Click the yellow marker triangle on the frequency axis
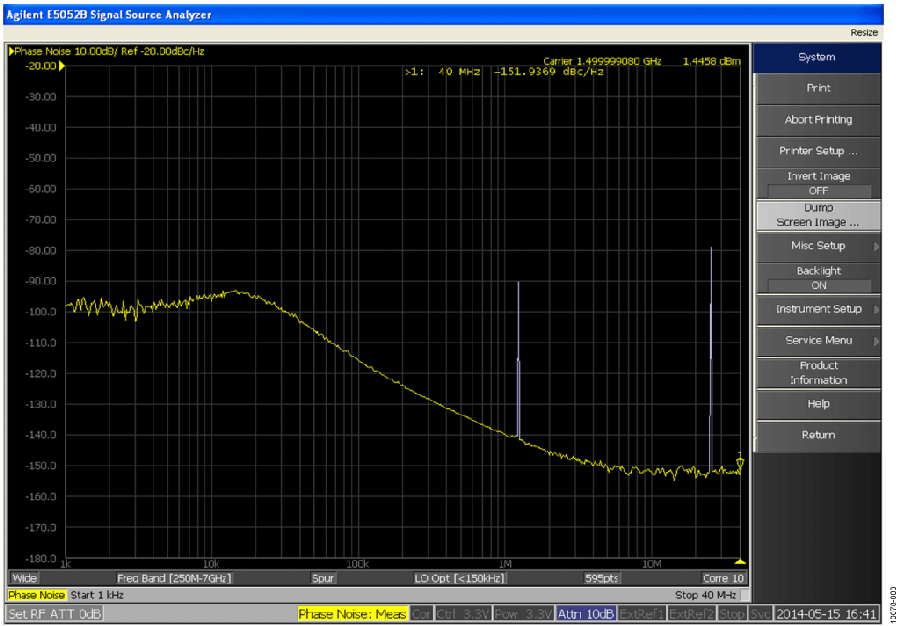Image resolution: width=900 pixels, height=626 pixels. 740,561
